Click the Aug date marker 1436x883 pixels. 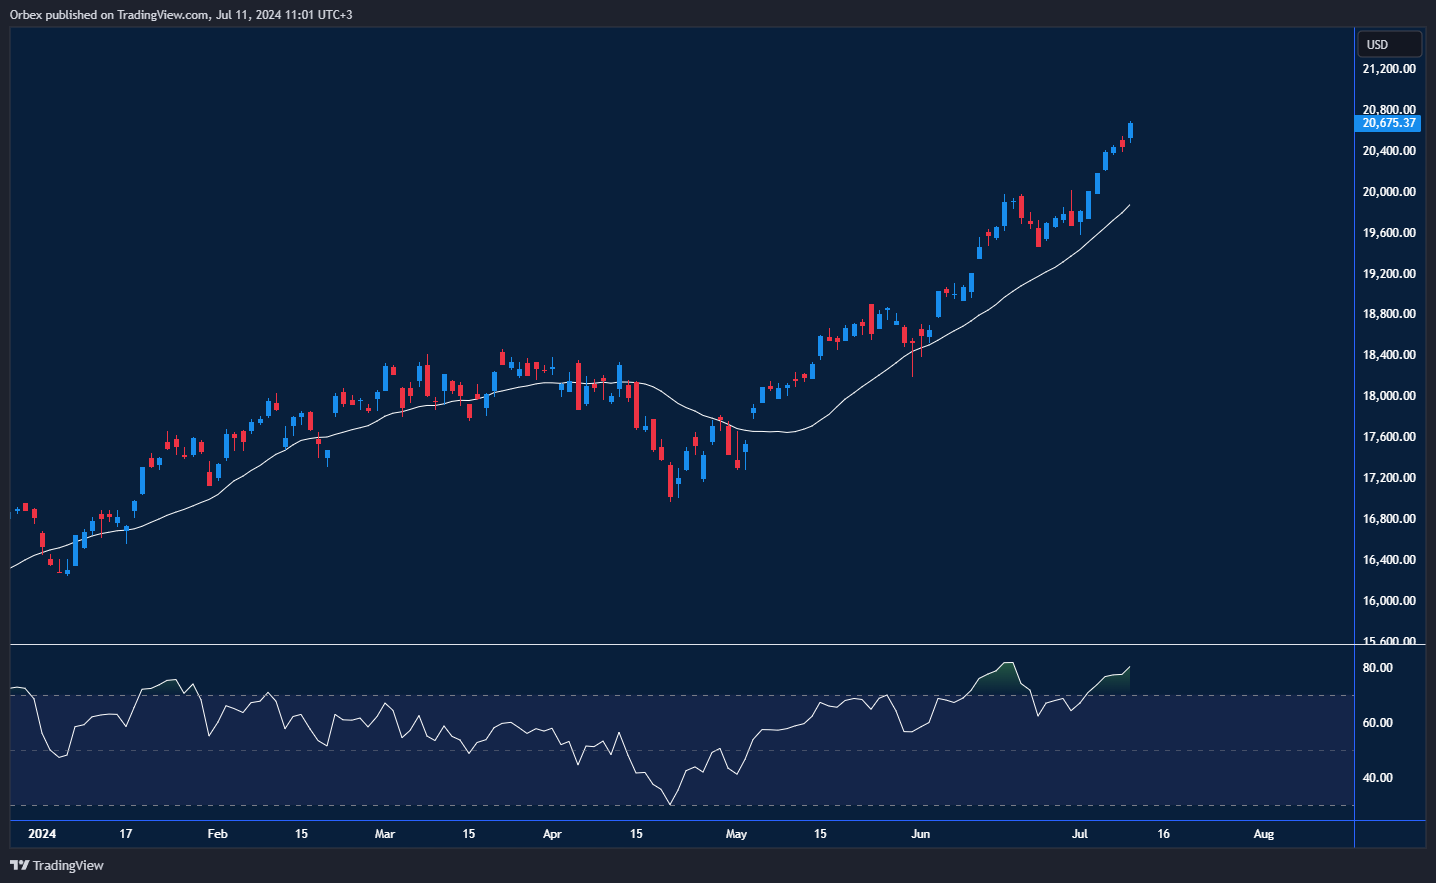tap(1263, 834)
